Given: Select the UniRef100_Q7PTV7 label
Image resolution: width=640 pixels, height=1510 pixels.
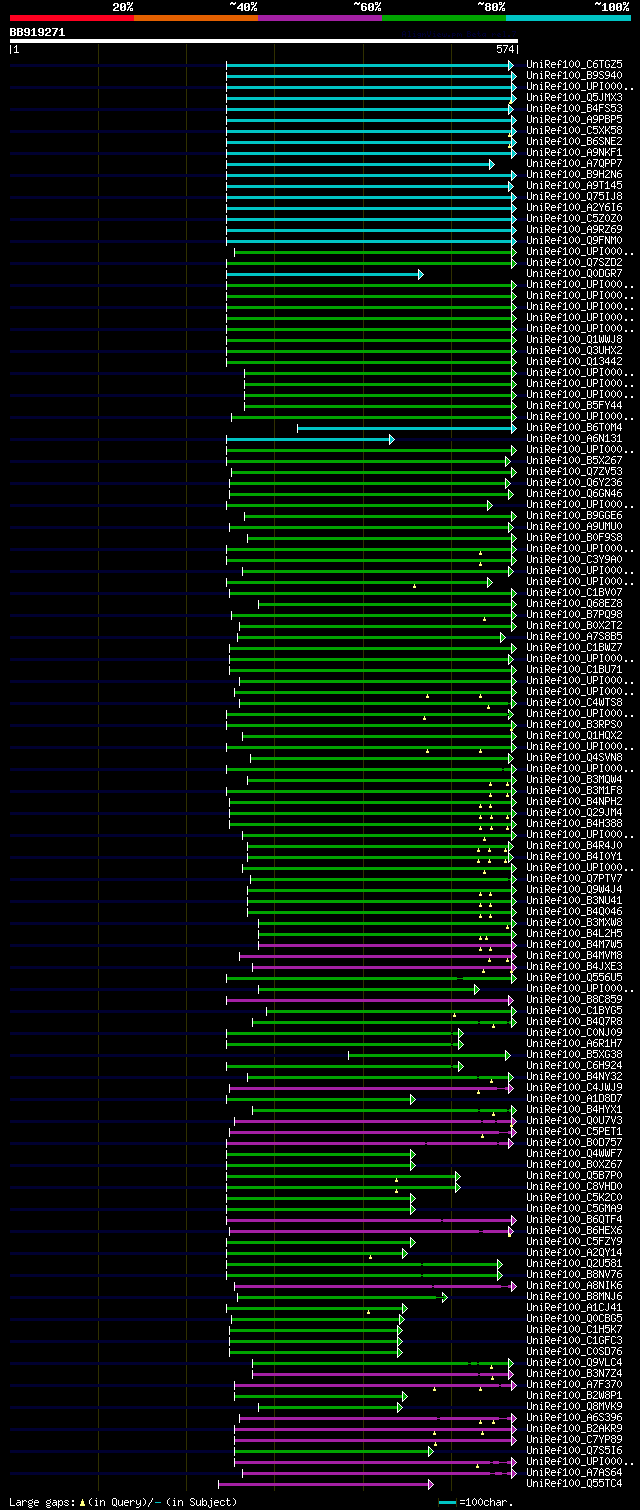Looking at the screenshot, I should pos(574,878).
